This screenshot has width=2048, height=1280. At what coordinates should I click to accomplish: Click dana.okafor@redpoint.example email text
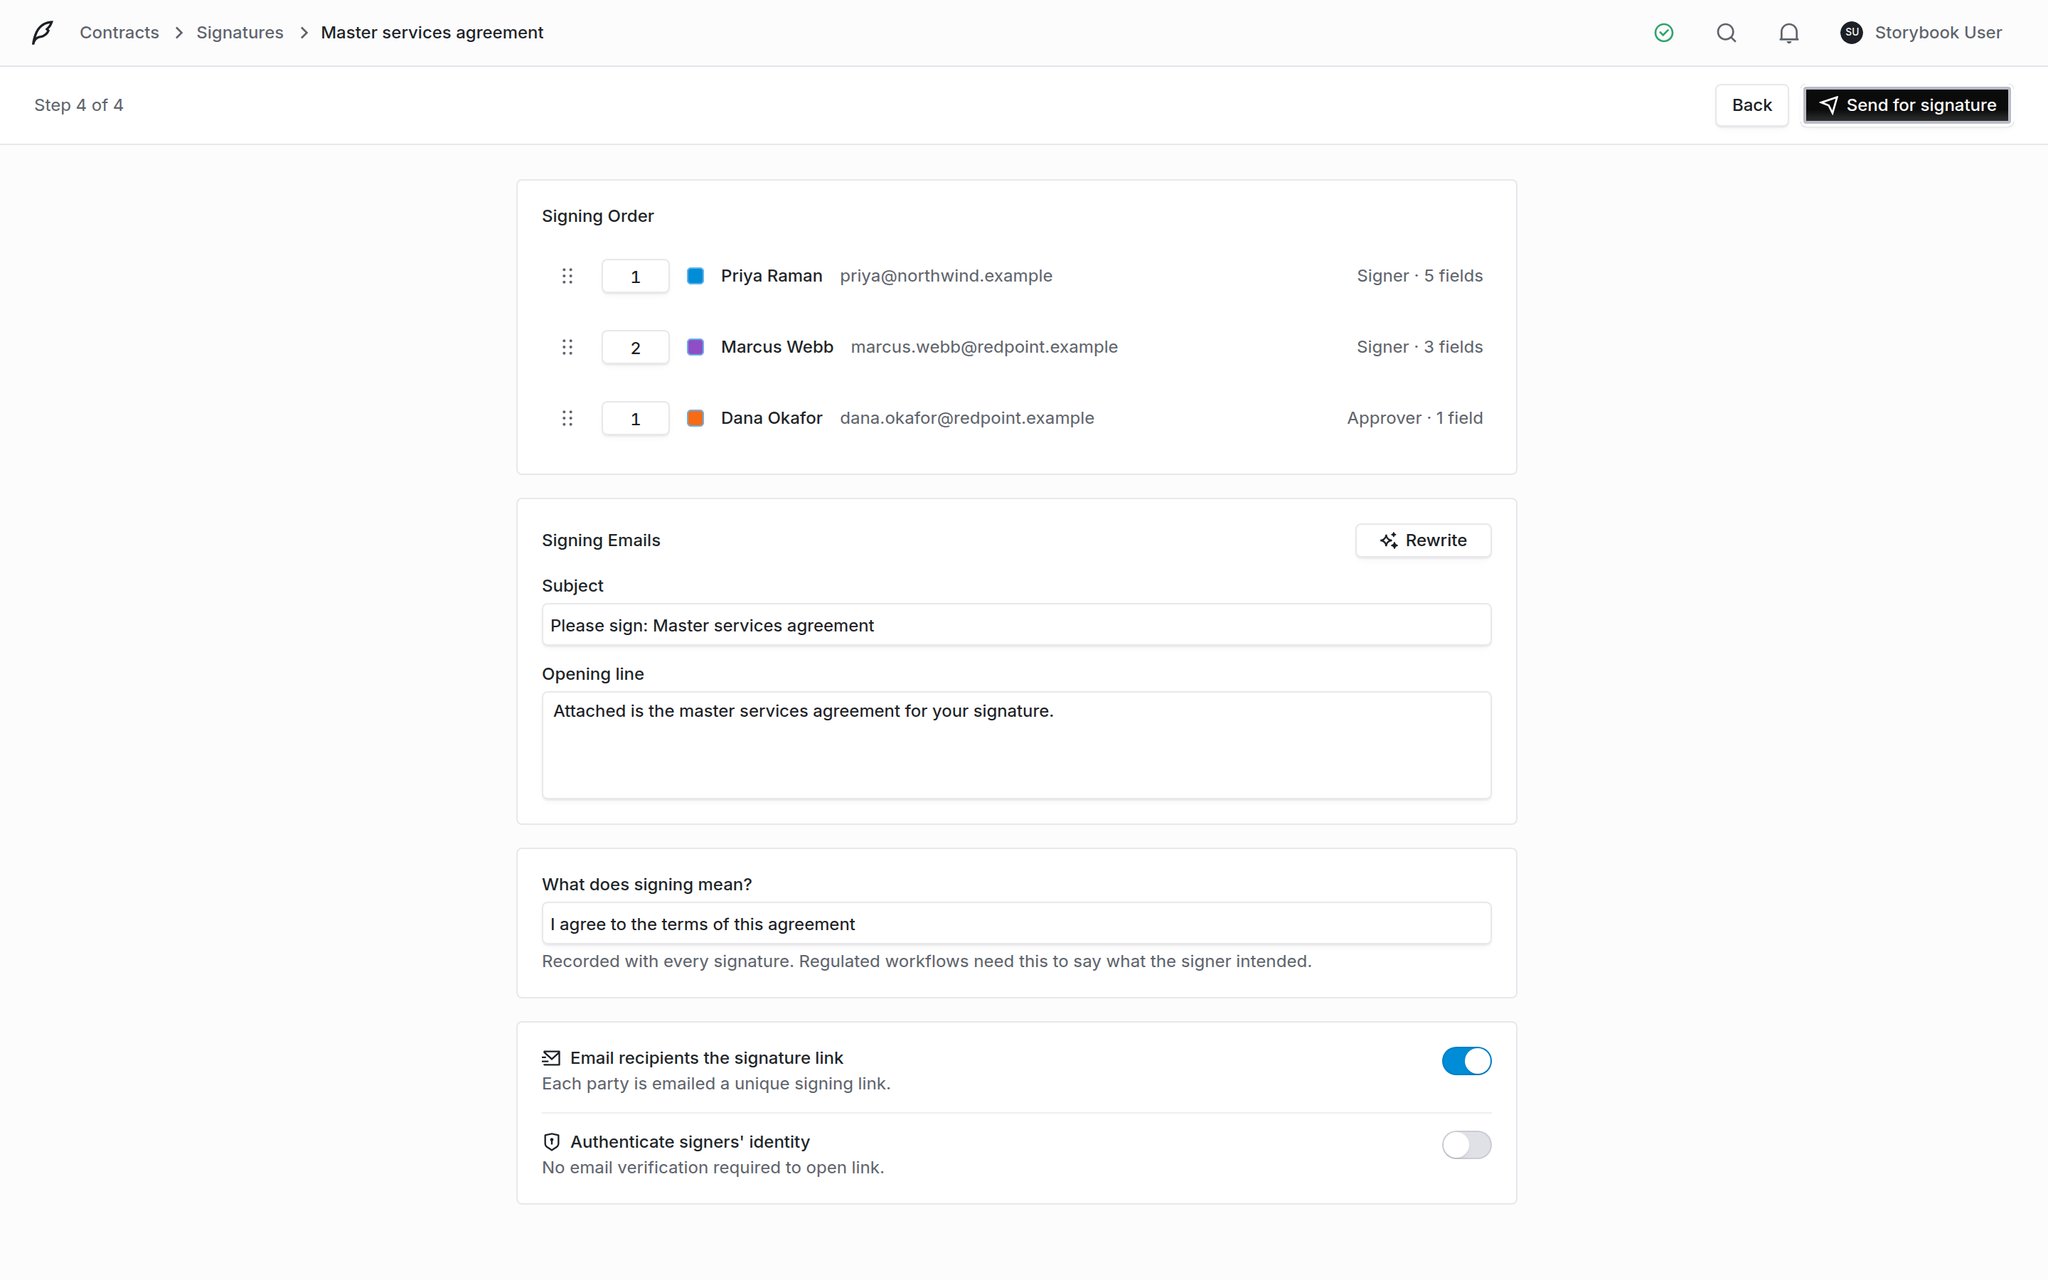[967, 418]
